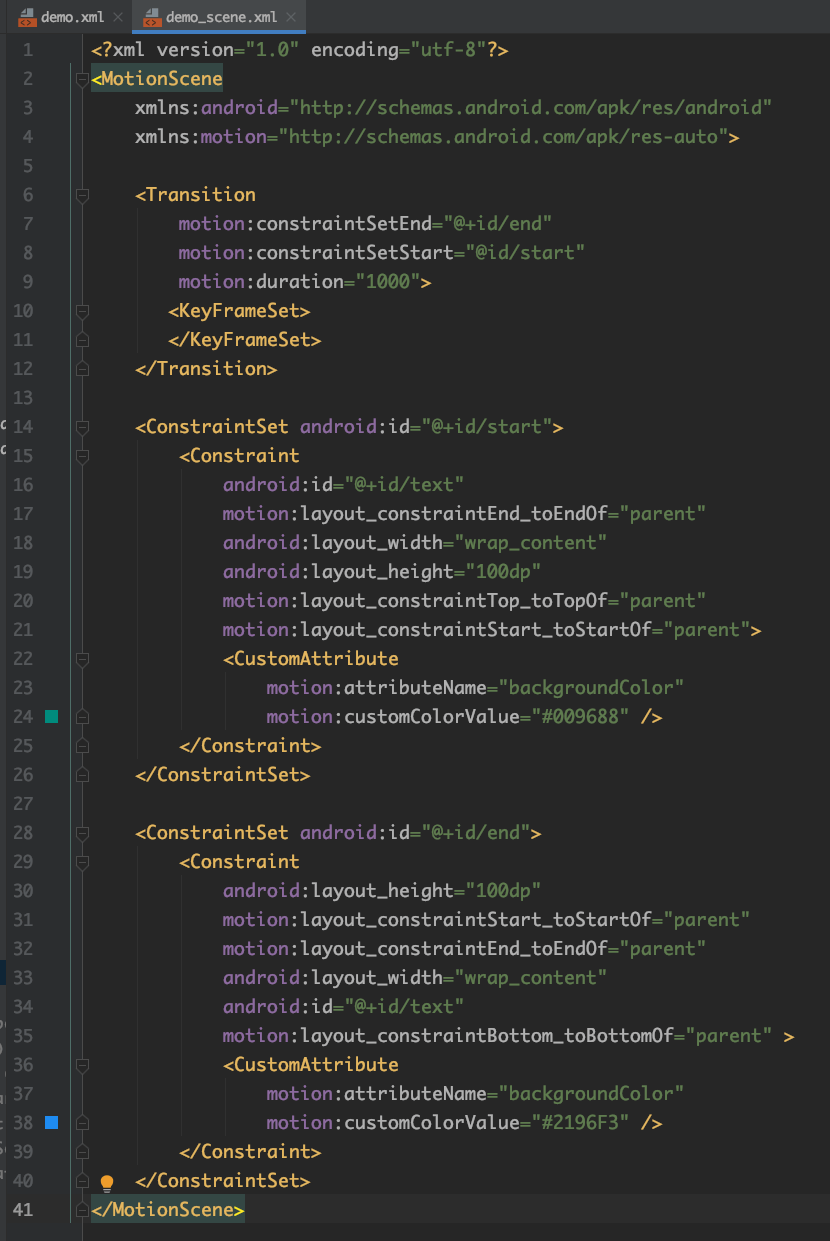Open the blue #2196F3 gutter color swatch
This screenshot has height=1241, width=830.
point(52,1122)
